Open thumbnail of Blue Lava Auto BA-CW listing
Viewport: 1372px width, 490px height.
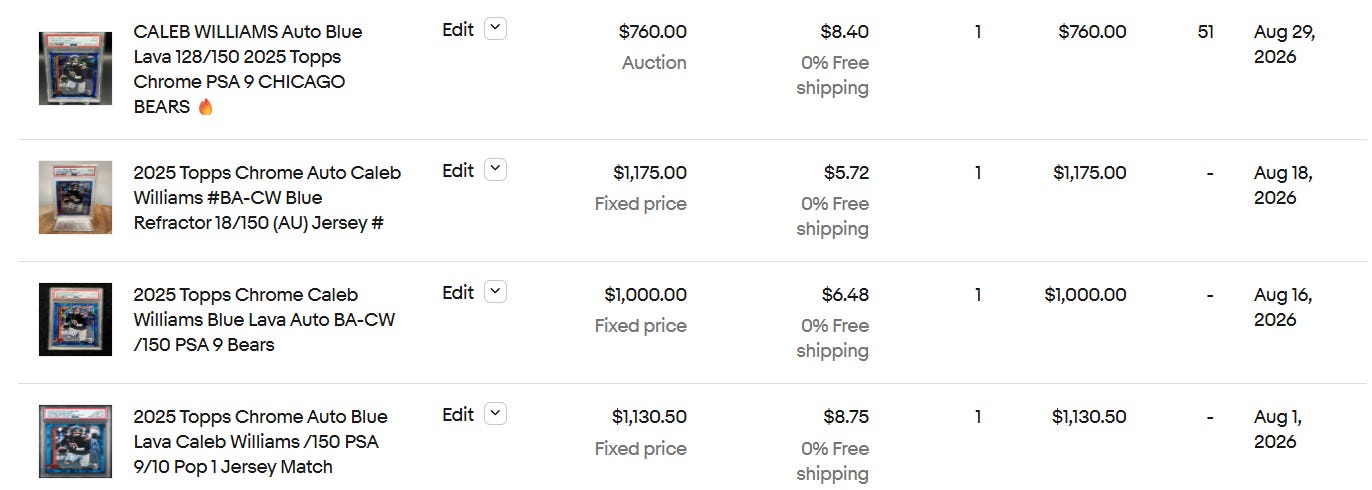pyautogui.click(x=75, y=319)
